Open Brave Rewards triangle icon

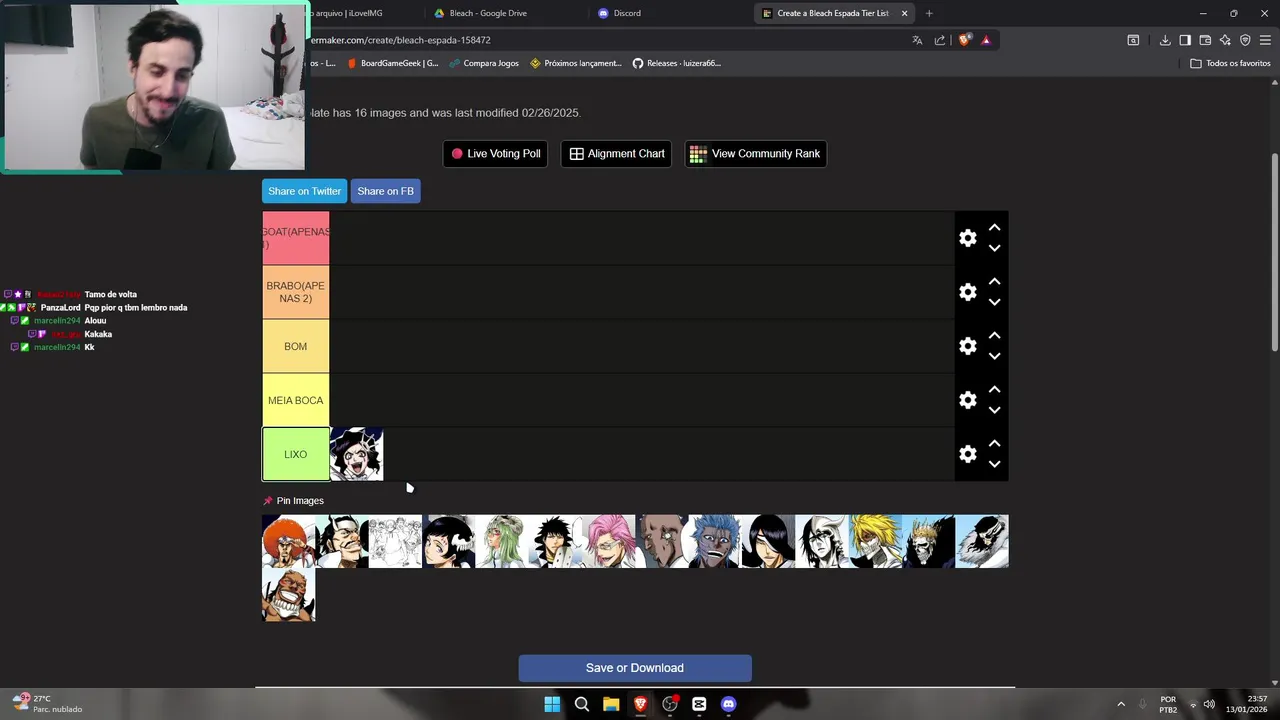(x=986, y=40)
